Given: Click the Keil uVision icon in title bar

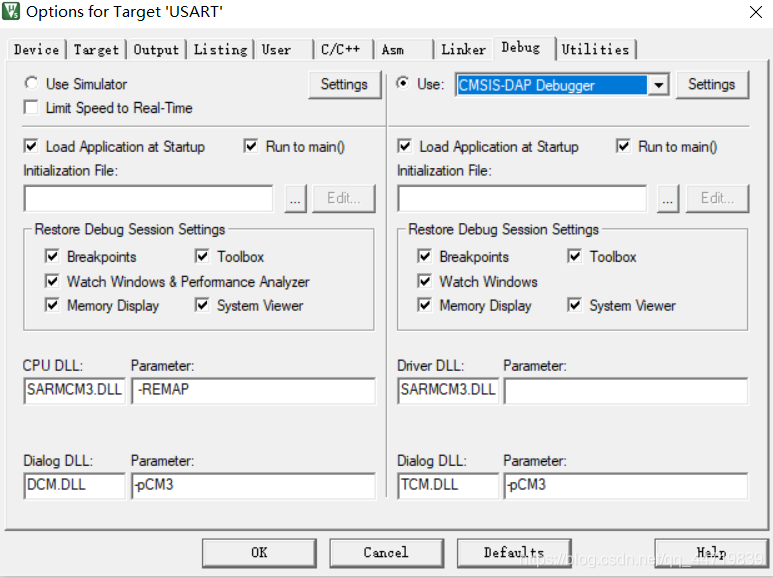Looking at the screenshot, I should click(x=10, y=10).
